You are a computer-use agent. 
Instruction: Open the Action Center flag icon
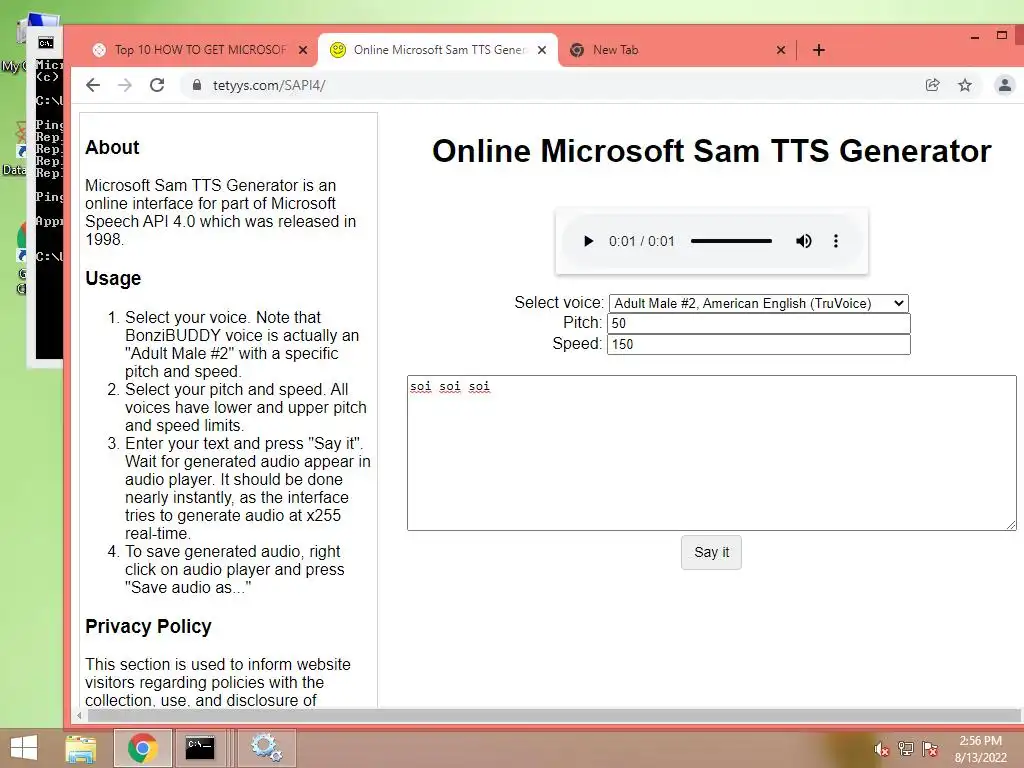pyautogui.click(x=930, y=749)
